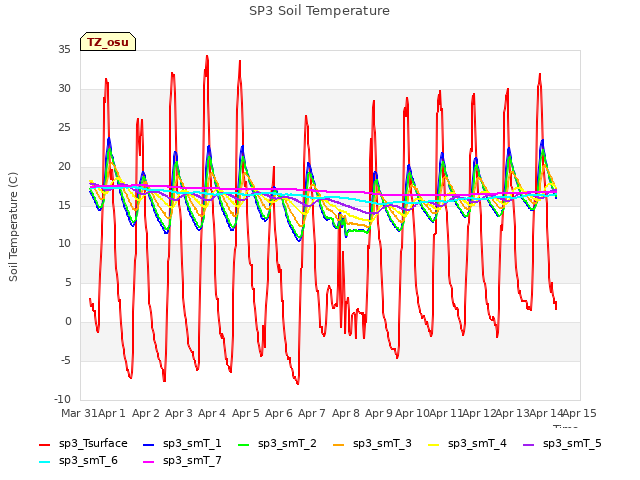Click the 25 y-axis tick label
Screen dimensions: 640x480
(64, 128)
